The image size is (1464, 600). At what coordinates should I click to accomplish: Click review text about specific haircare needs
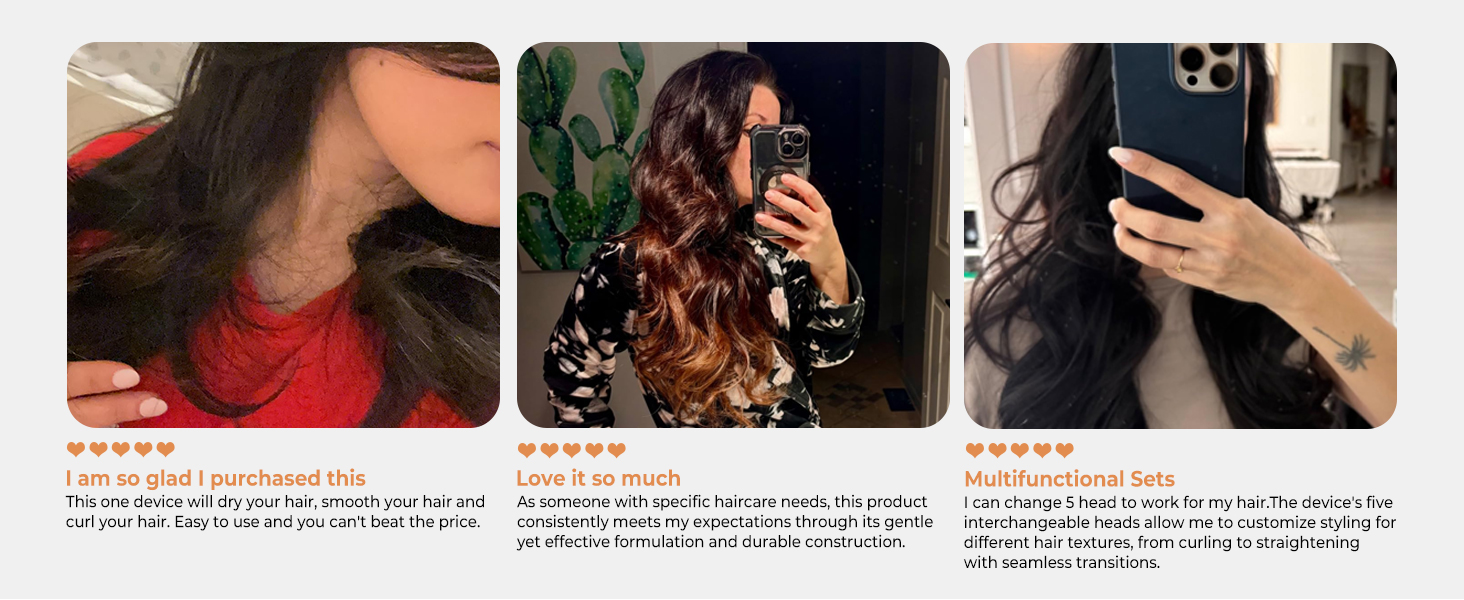point(725,522)
